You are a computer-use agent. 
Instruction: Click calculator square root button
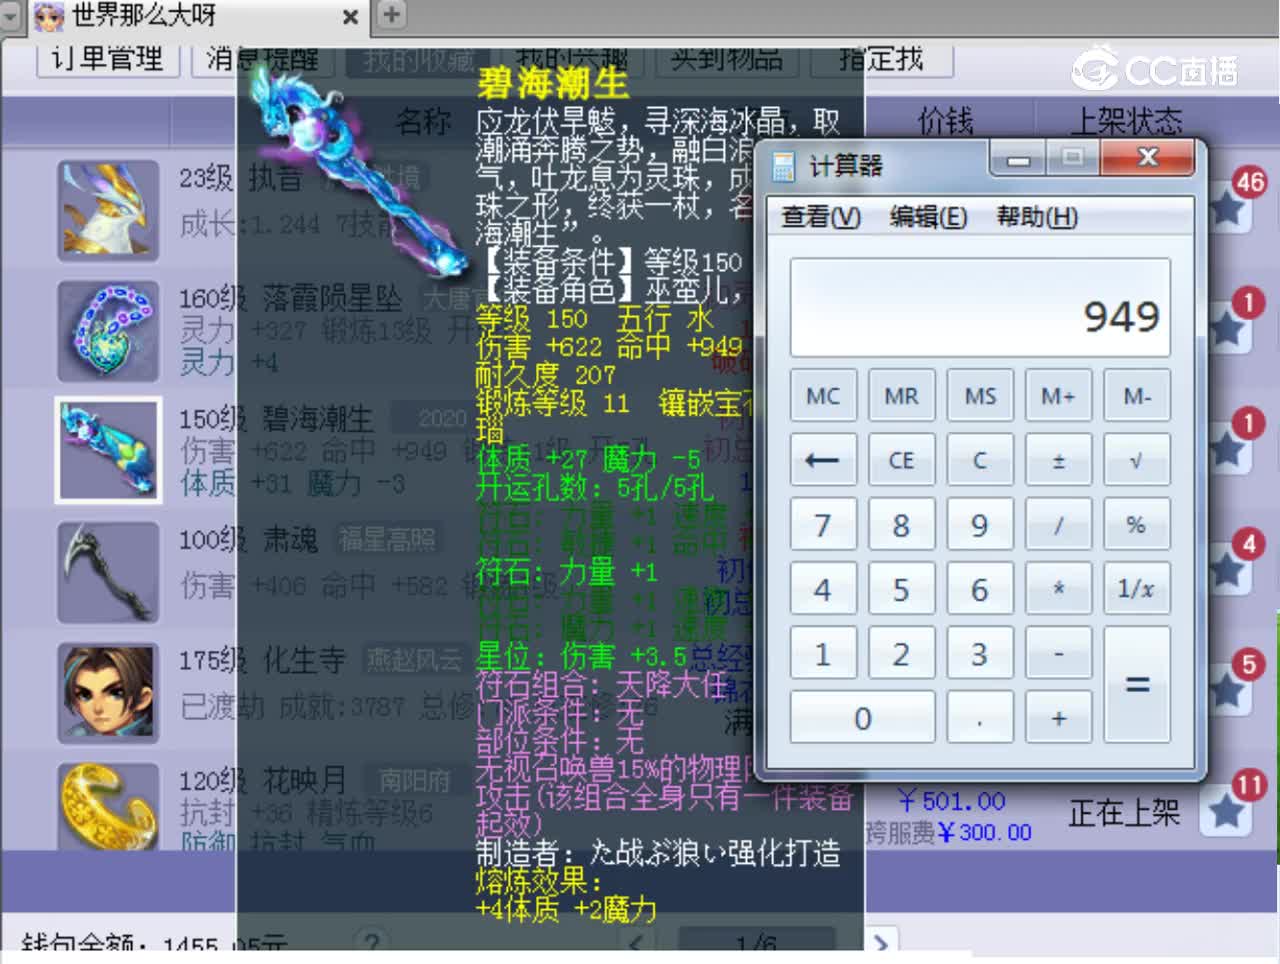[x=1137, y=460]
